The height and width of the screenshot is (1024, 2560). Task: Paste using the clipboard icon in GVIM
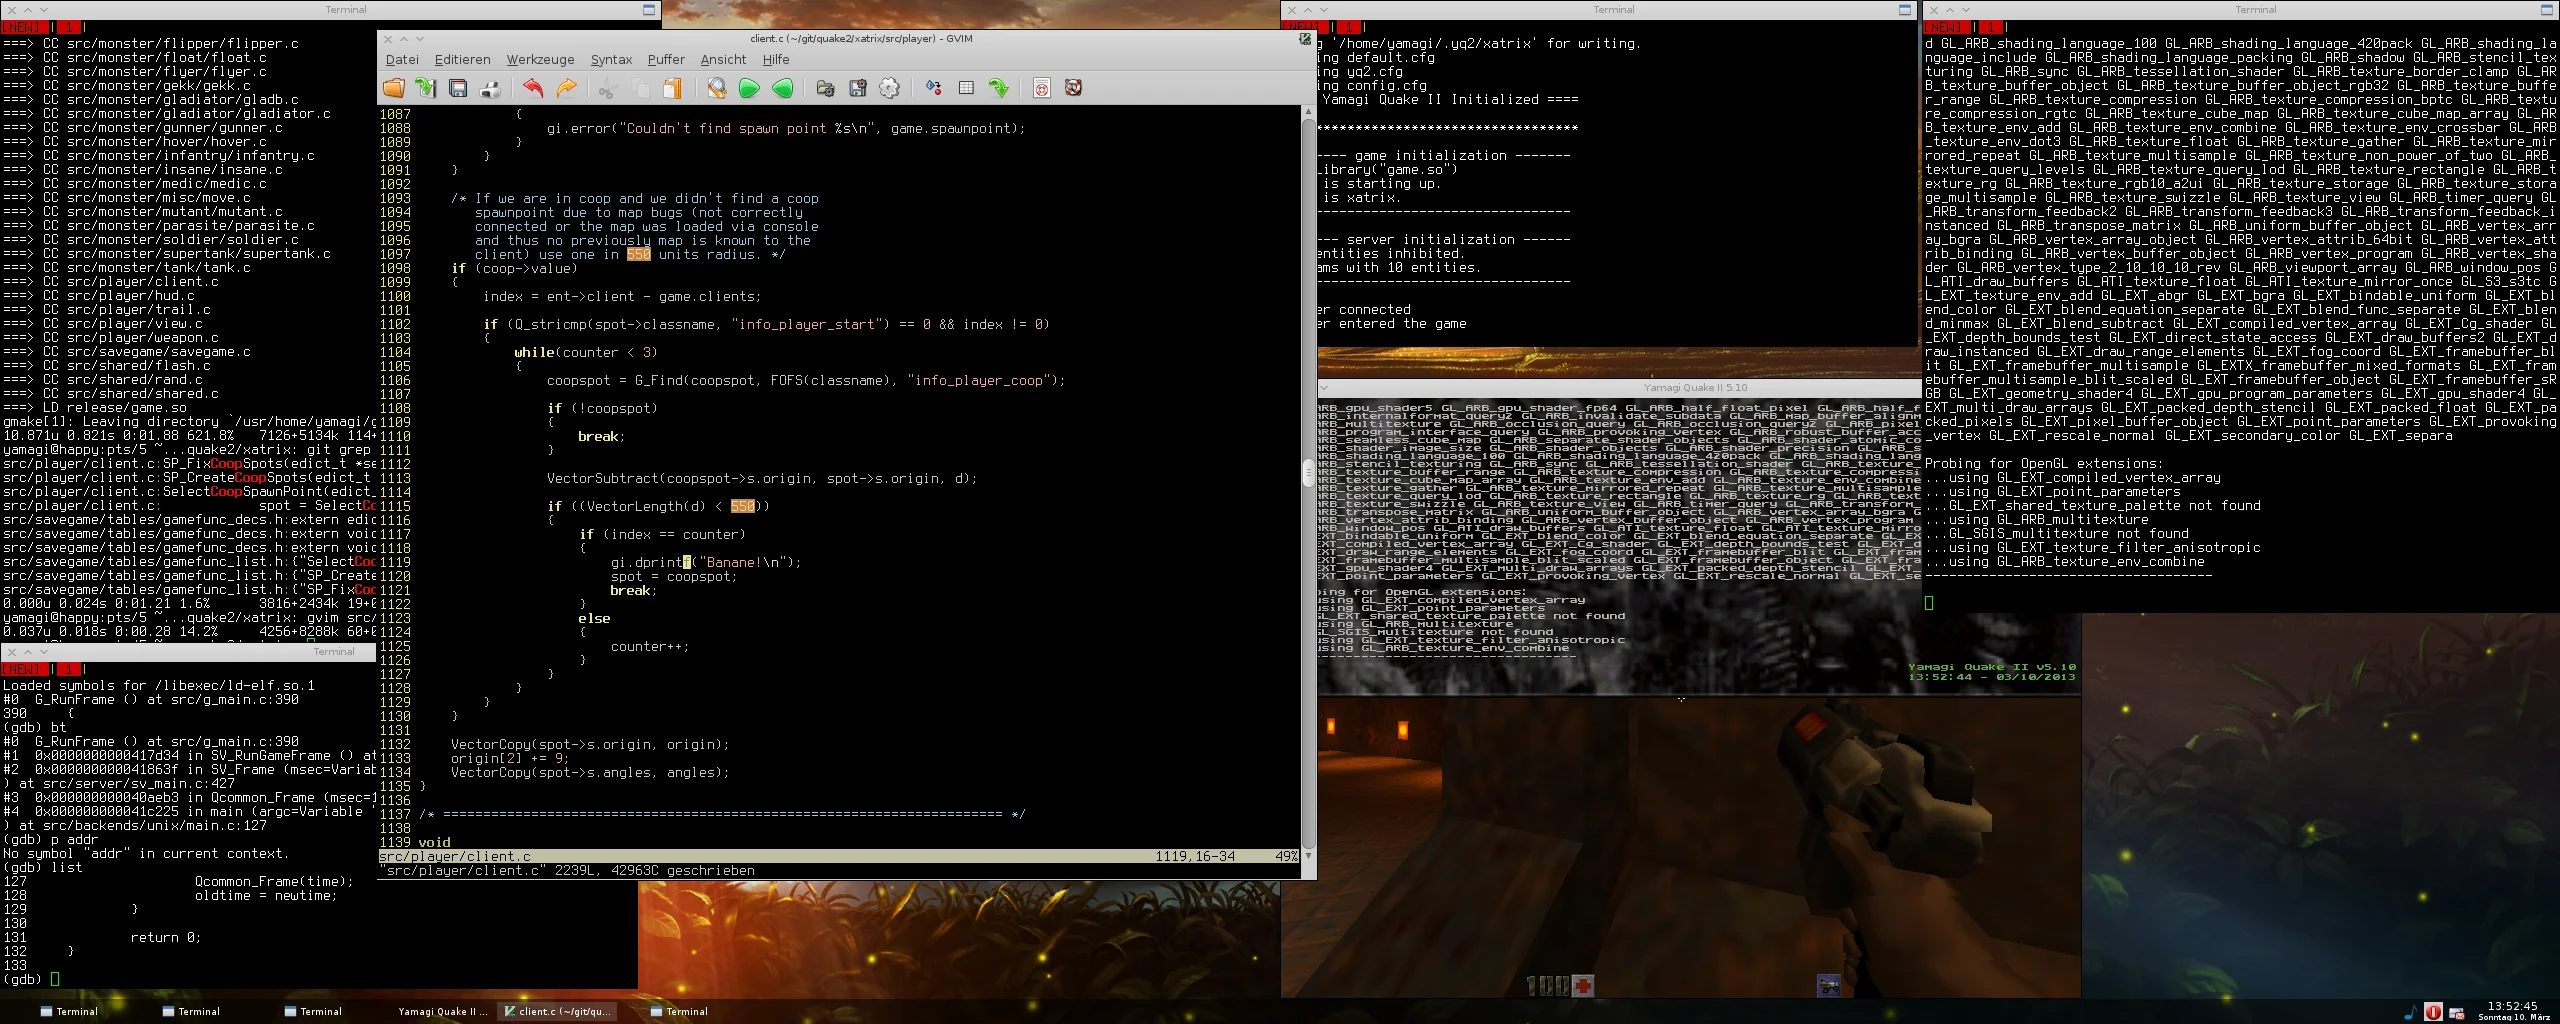pyautogui.click(x=672, y=88)
